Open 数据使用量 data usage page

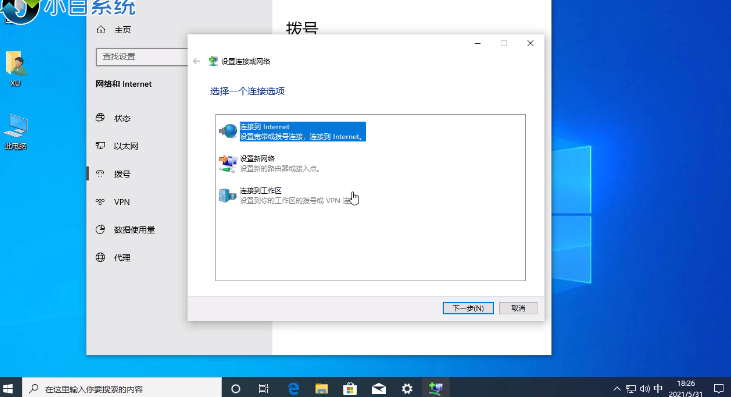134,230
